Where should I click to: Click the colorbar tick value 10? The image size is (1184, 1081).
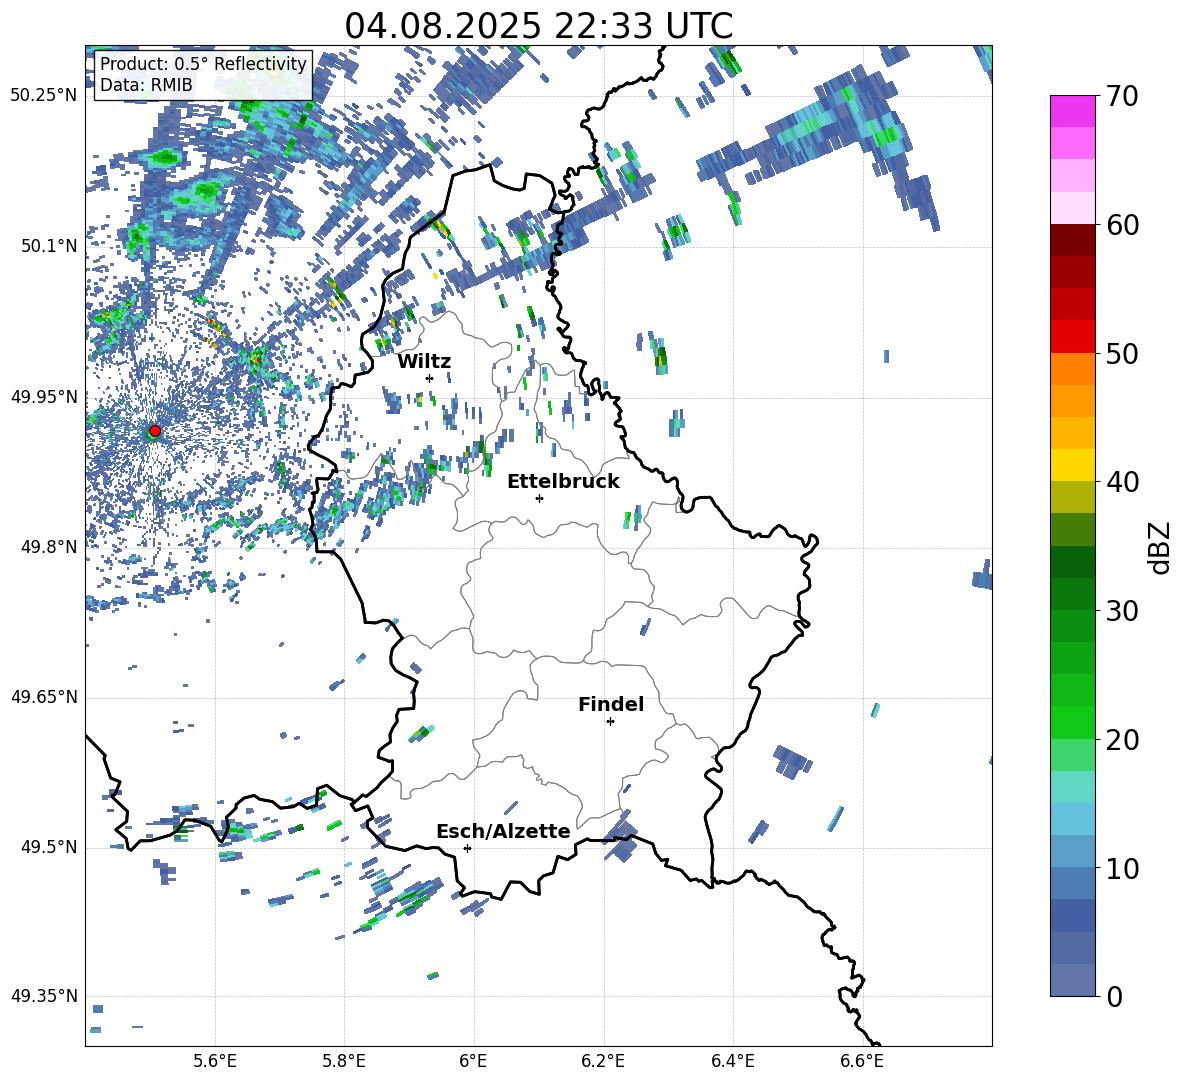(x=1123, y=868)
